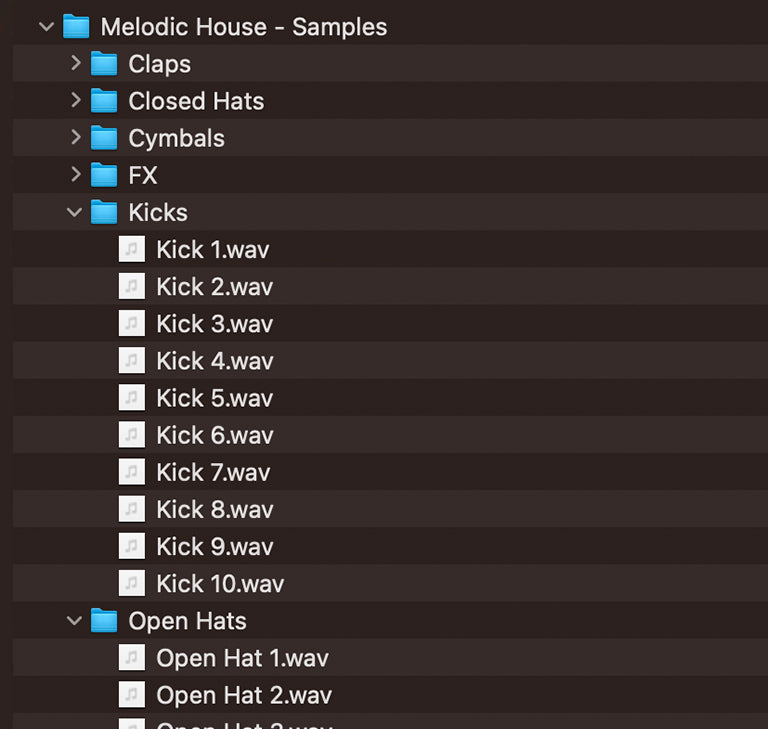The height and width of the screenshot is (729, 768).
Task: Click the Kick 5.wav audio file icon
Action: click(132, 398)
